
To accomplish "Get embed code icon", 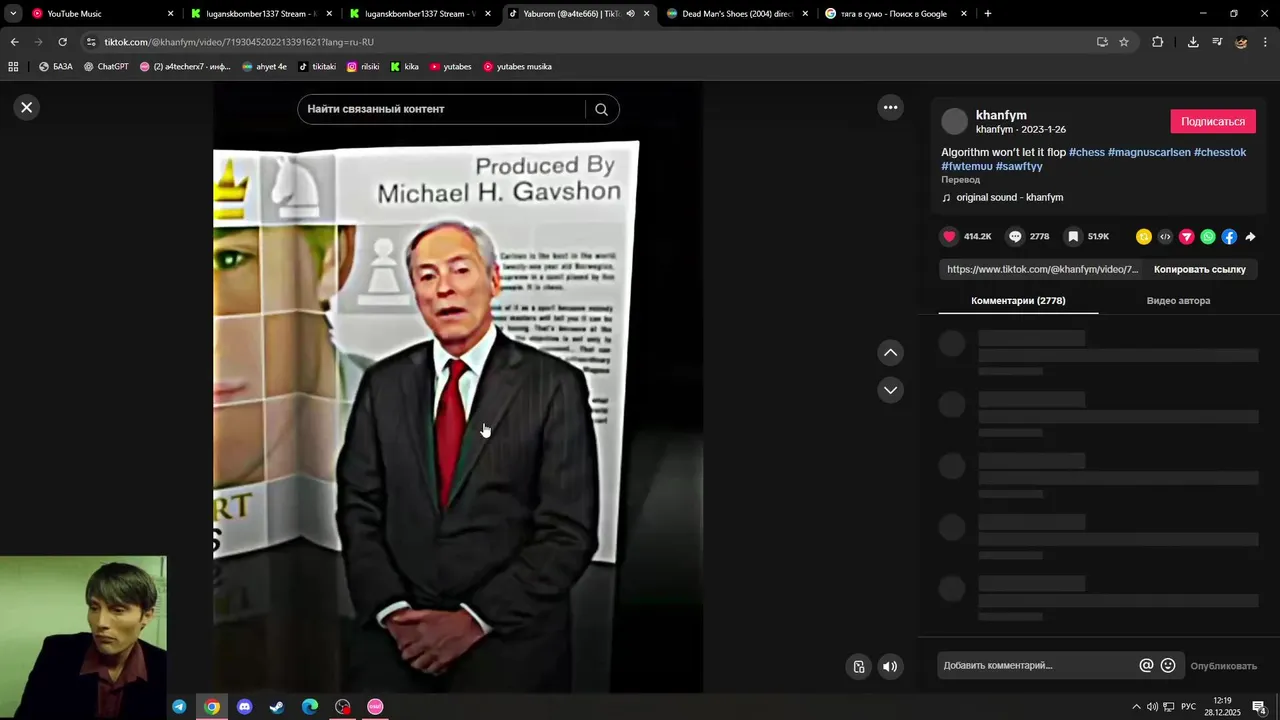I will coord(1165,237).
